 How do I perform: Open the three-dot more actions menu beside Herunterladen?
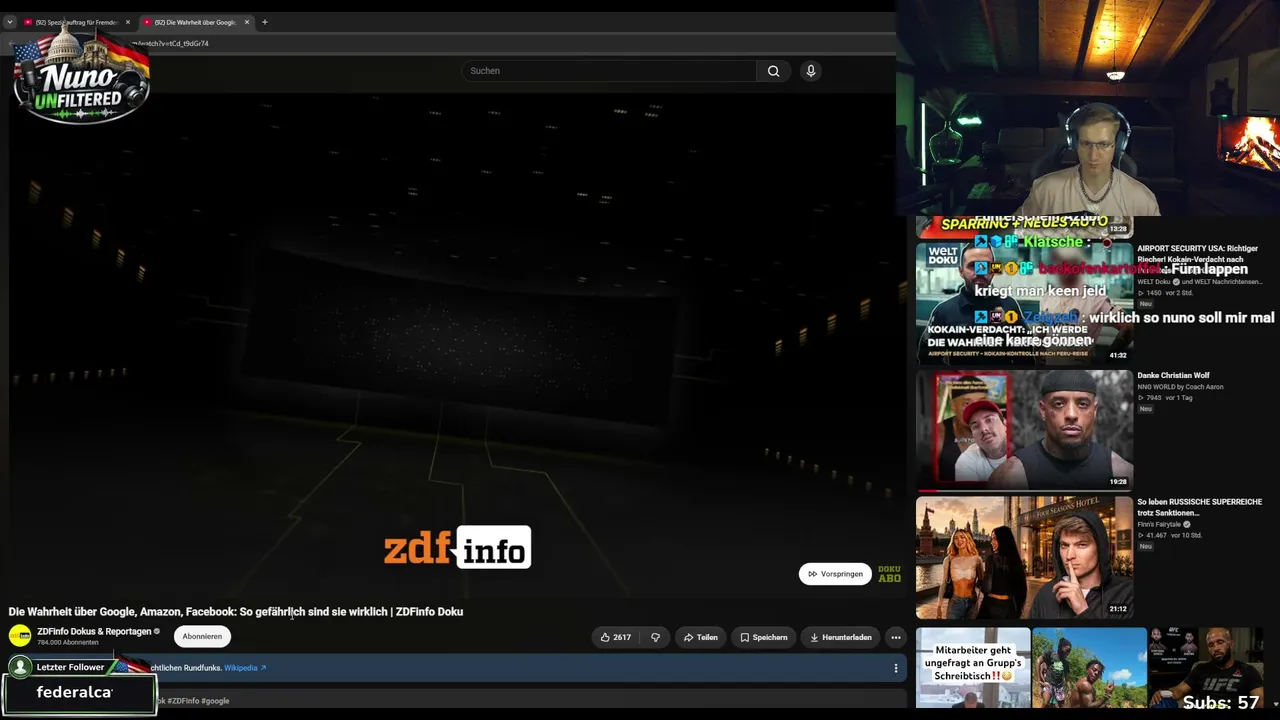[x=896, y=637]
